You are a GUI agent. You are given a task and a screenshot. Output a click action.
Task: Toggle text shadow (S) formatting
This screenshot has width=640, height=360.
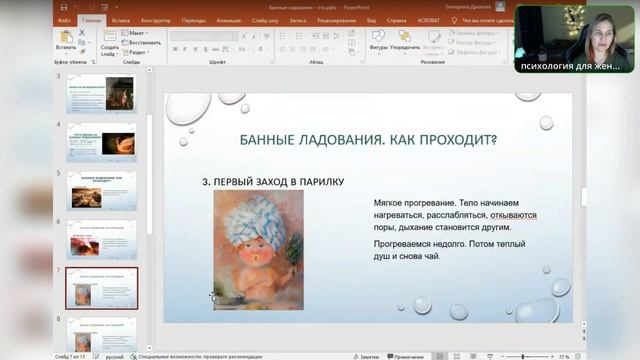[205, 49]
